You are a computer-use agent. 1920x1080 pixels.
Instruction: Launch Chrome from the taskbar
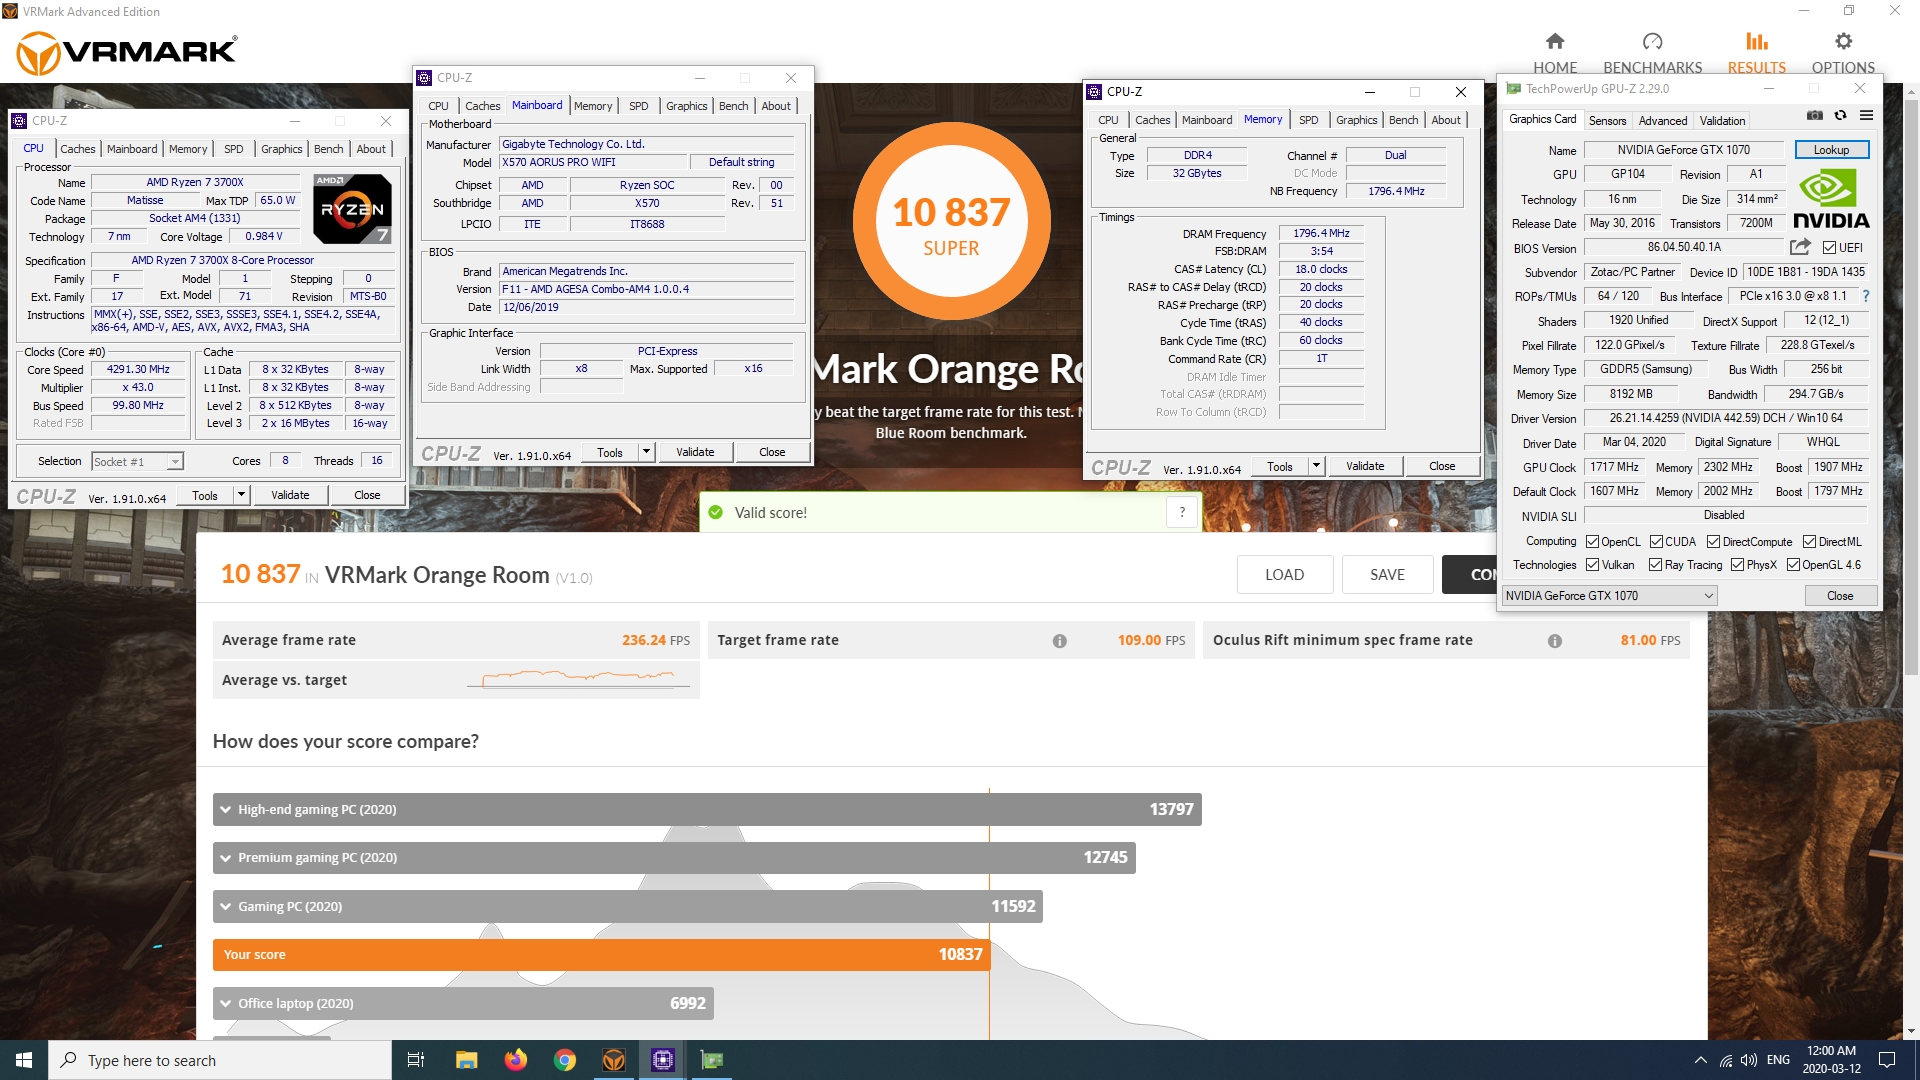tap(564, 1060)
